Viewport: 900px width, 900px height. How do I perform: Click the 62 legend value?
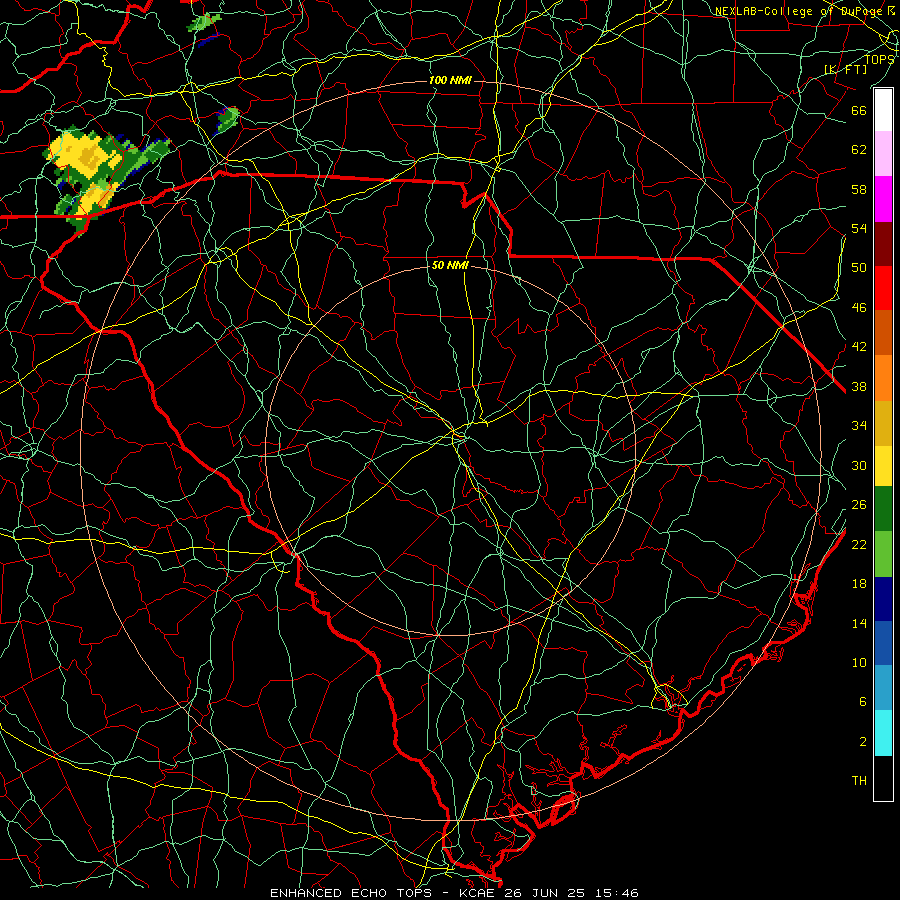coord(859,149)
